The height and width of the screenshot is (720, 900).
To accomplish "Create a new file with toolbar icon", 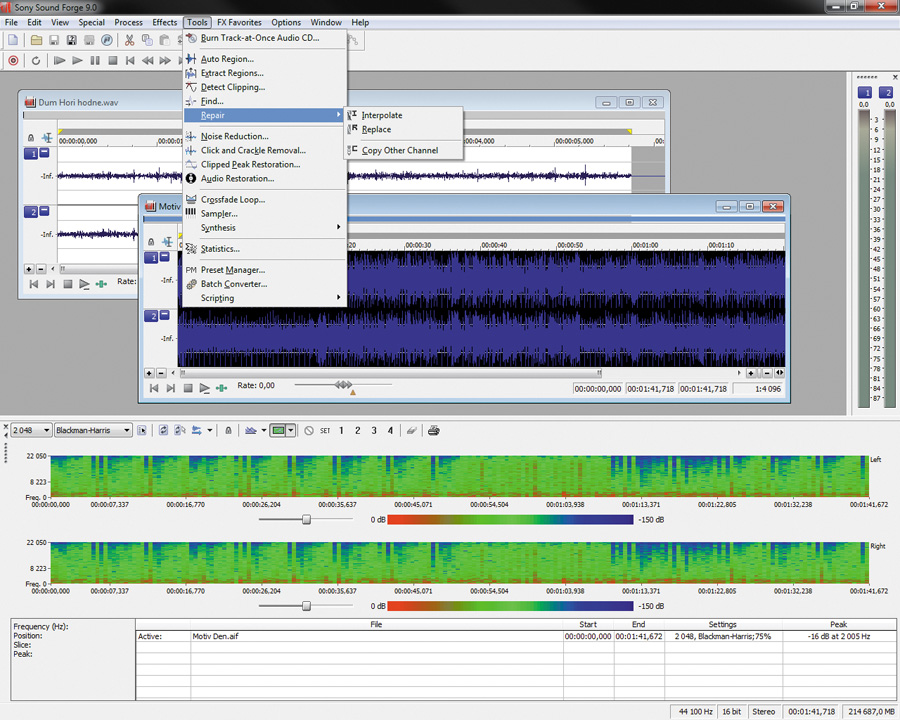I will tap(13, 40).
